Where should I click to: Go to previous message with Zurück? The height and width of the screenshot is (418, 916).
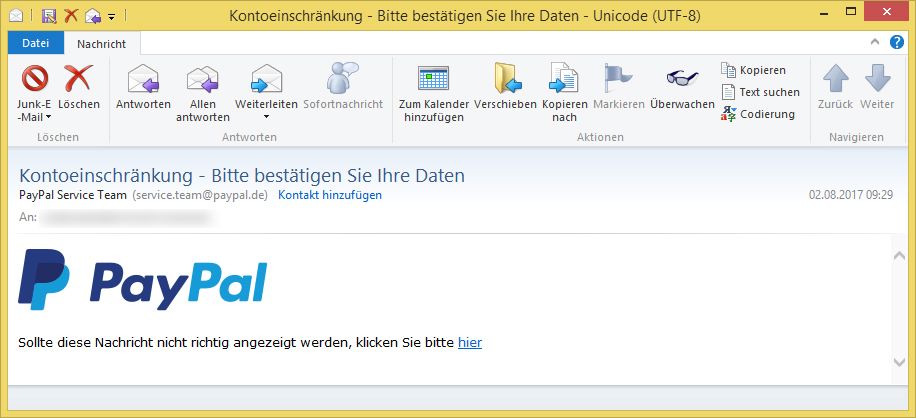835,88
